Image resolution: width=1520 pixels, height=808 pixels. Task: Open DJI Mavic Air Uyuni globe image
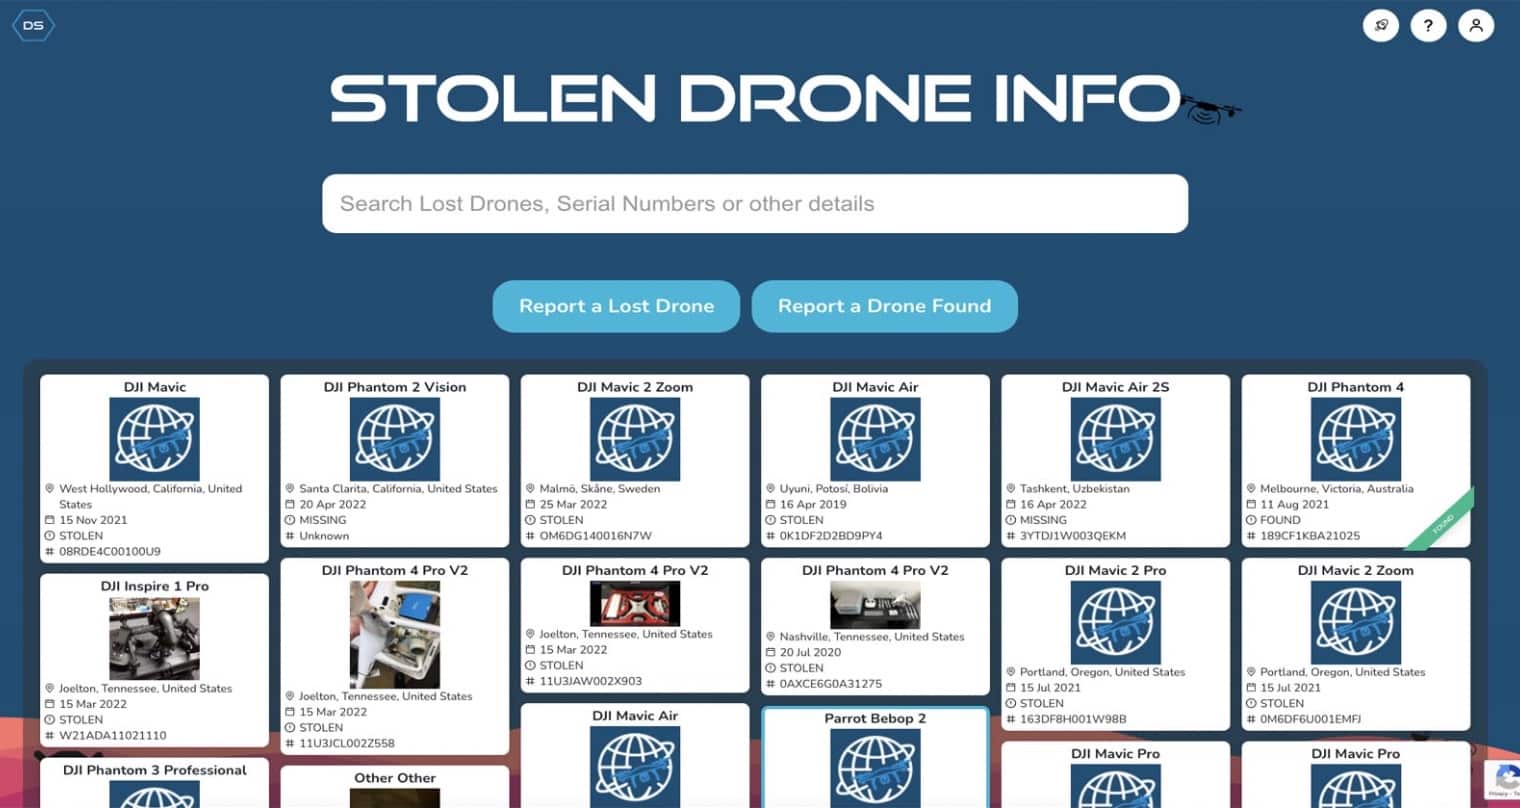click(x=875, y=439)
